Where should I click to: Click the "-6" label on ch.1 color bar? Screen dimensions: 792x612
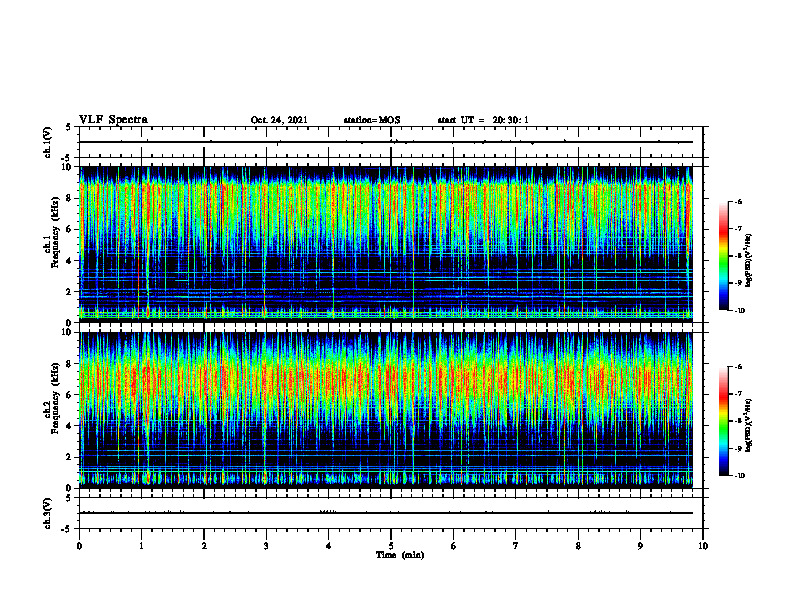click(x=738, y=202)
